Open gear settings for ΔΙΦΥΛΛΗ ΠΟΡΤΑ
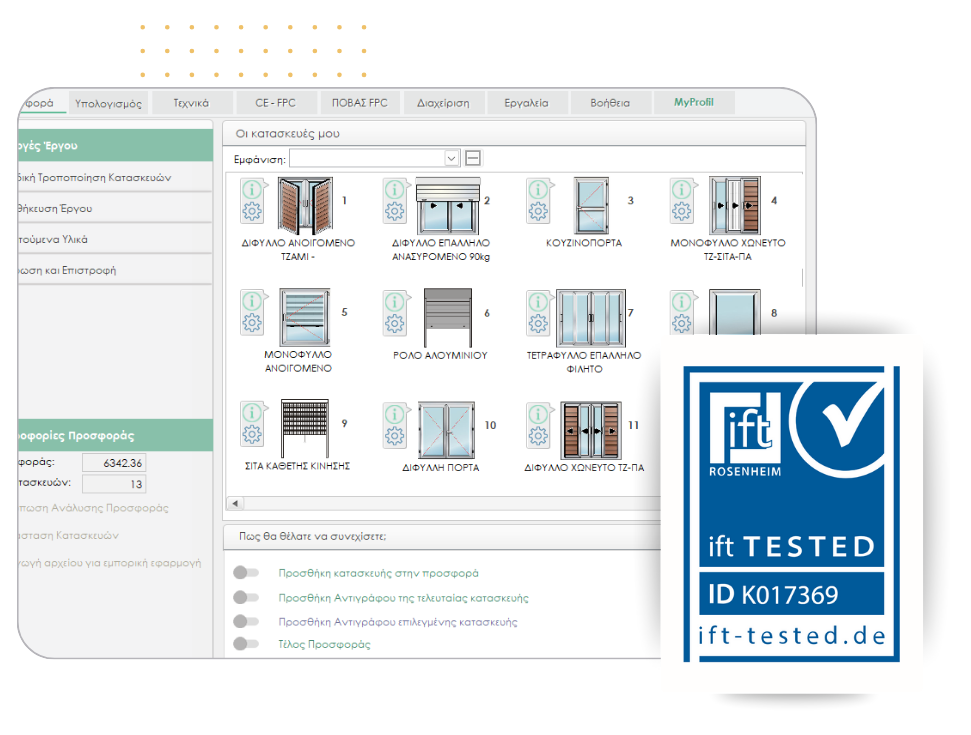The image size is (971, 735). pos(395,435)
